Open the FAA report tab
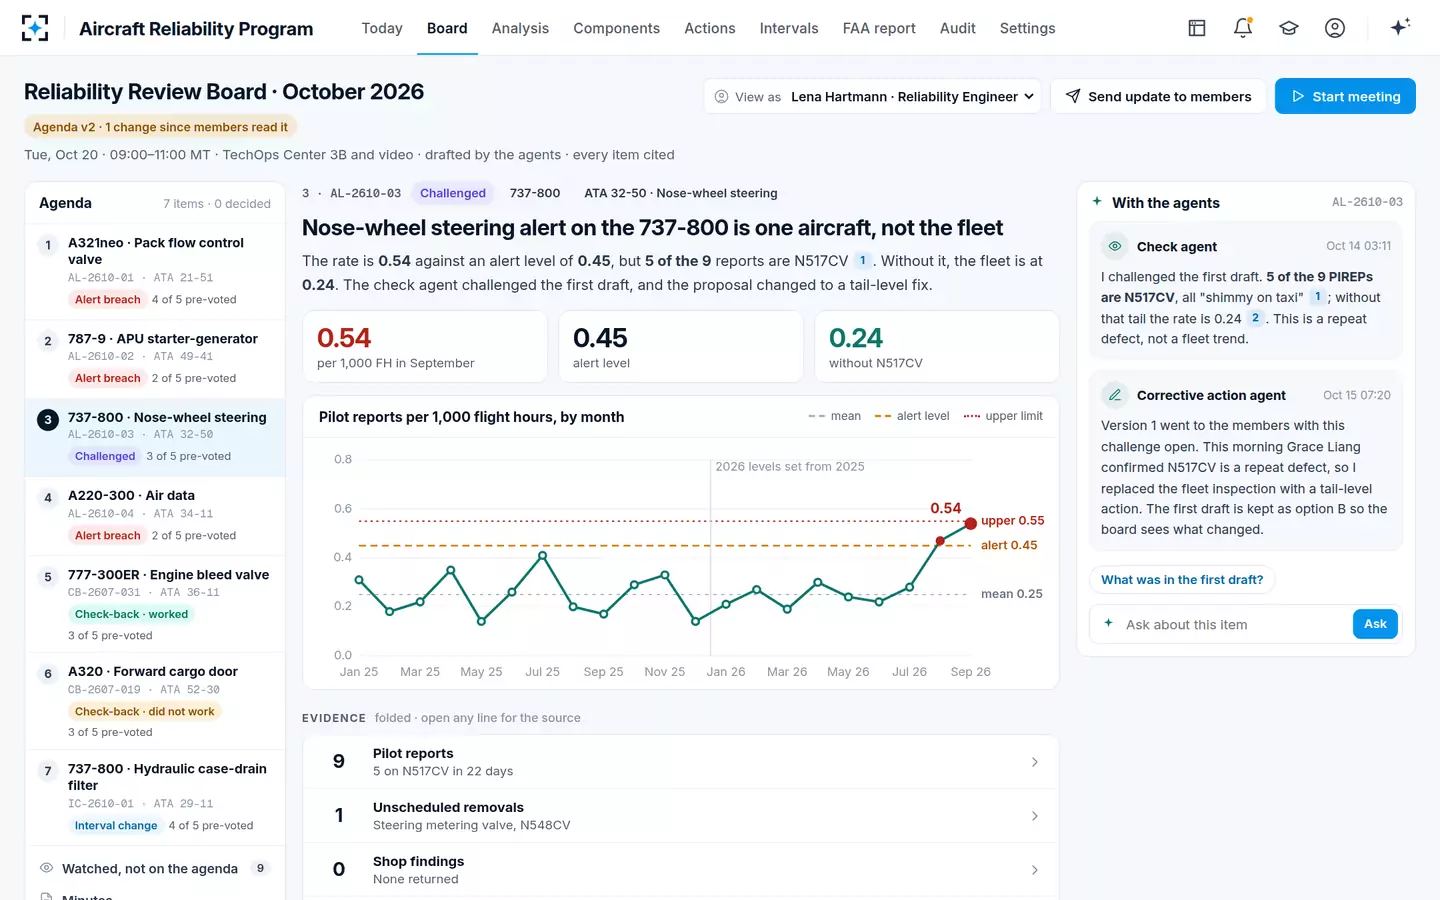Screen dimensions: 1440x900 click(x=879, y=28)
